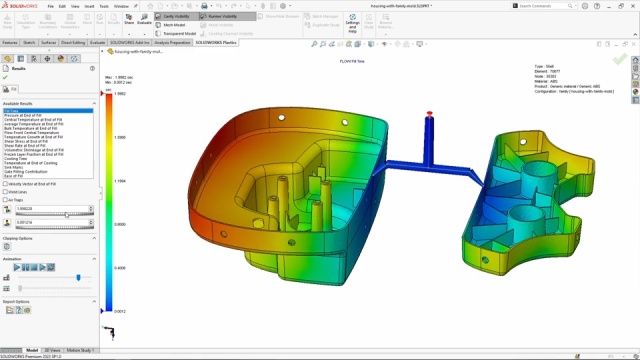Switch to the SOLIDWORKS Plastics tab
The height and width of the screenshot is (360, 640).
pos(216,42)
